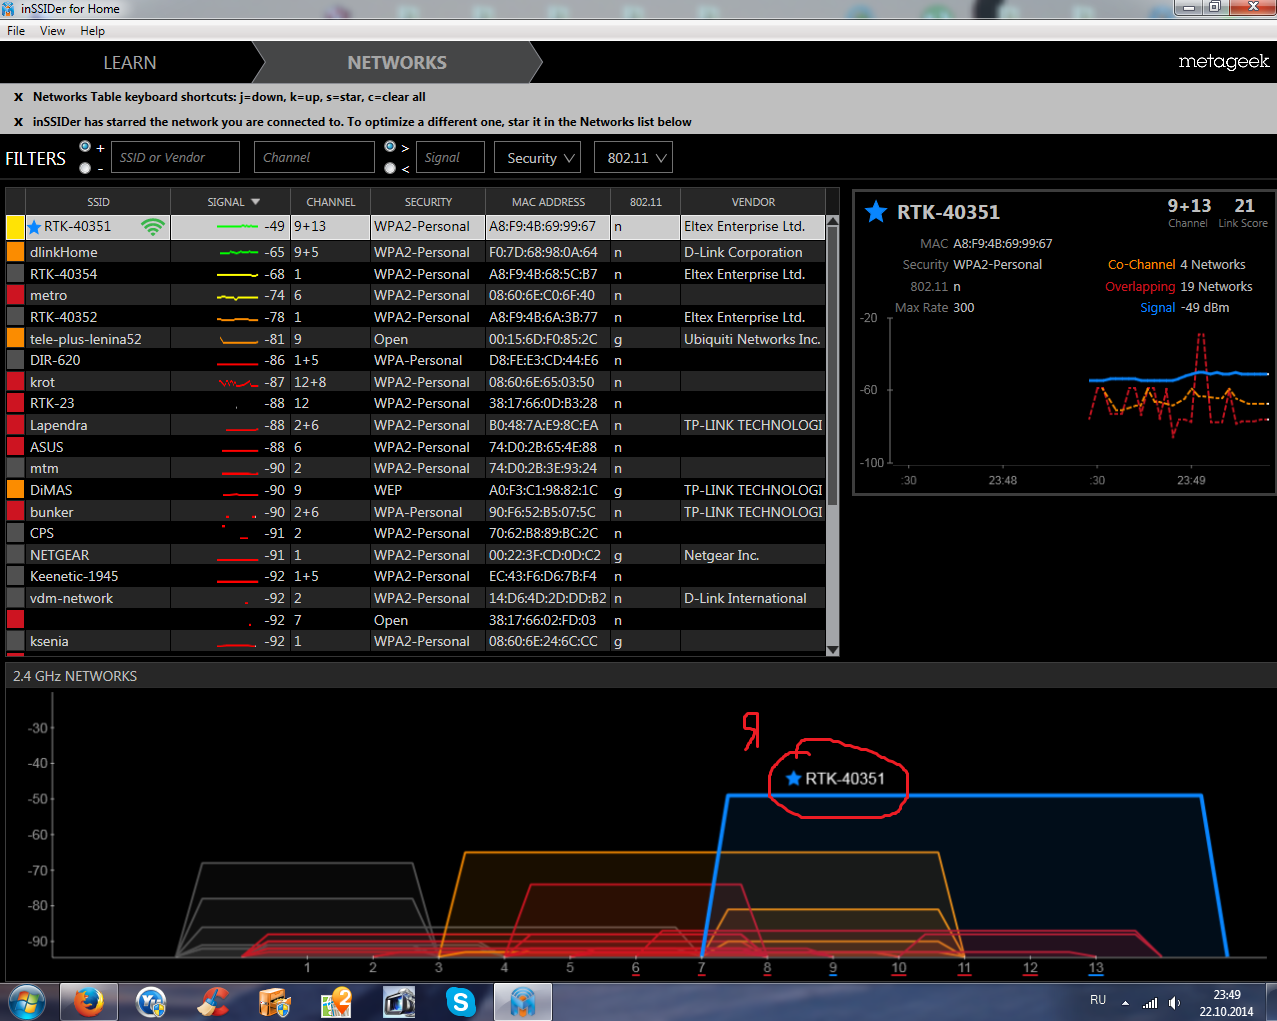The image size is (1277, 1021).
Task: Switch to the NETWORKS tab
Action: point(397,62)
